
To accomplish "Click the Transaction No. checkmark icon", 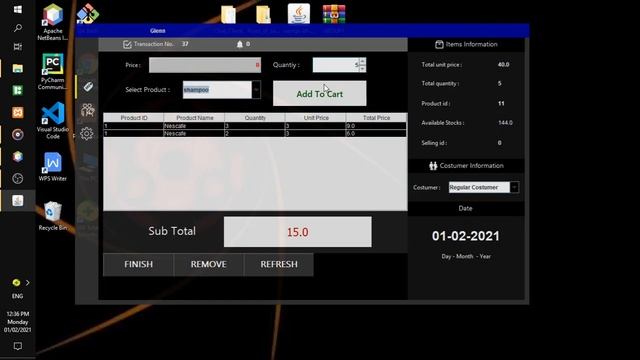I will tap(127, 44).
